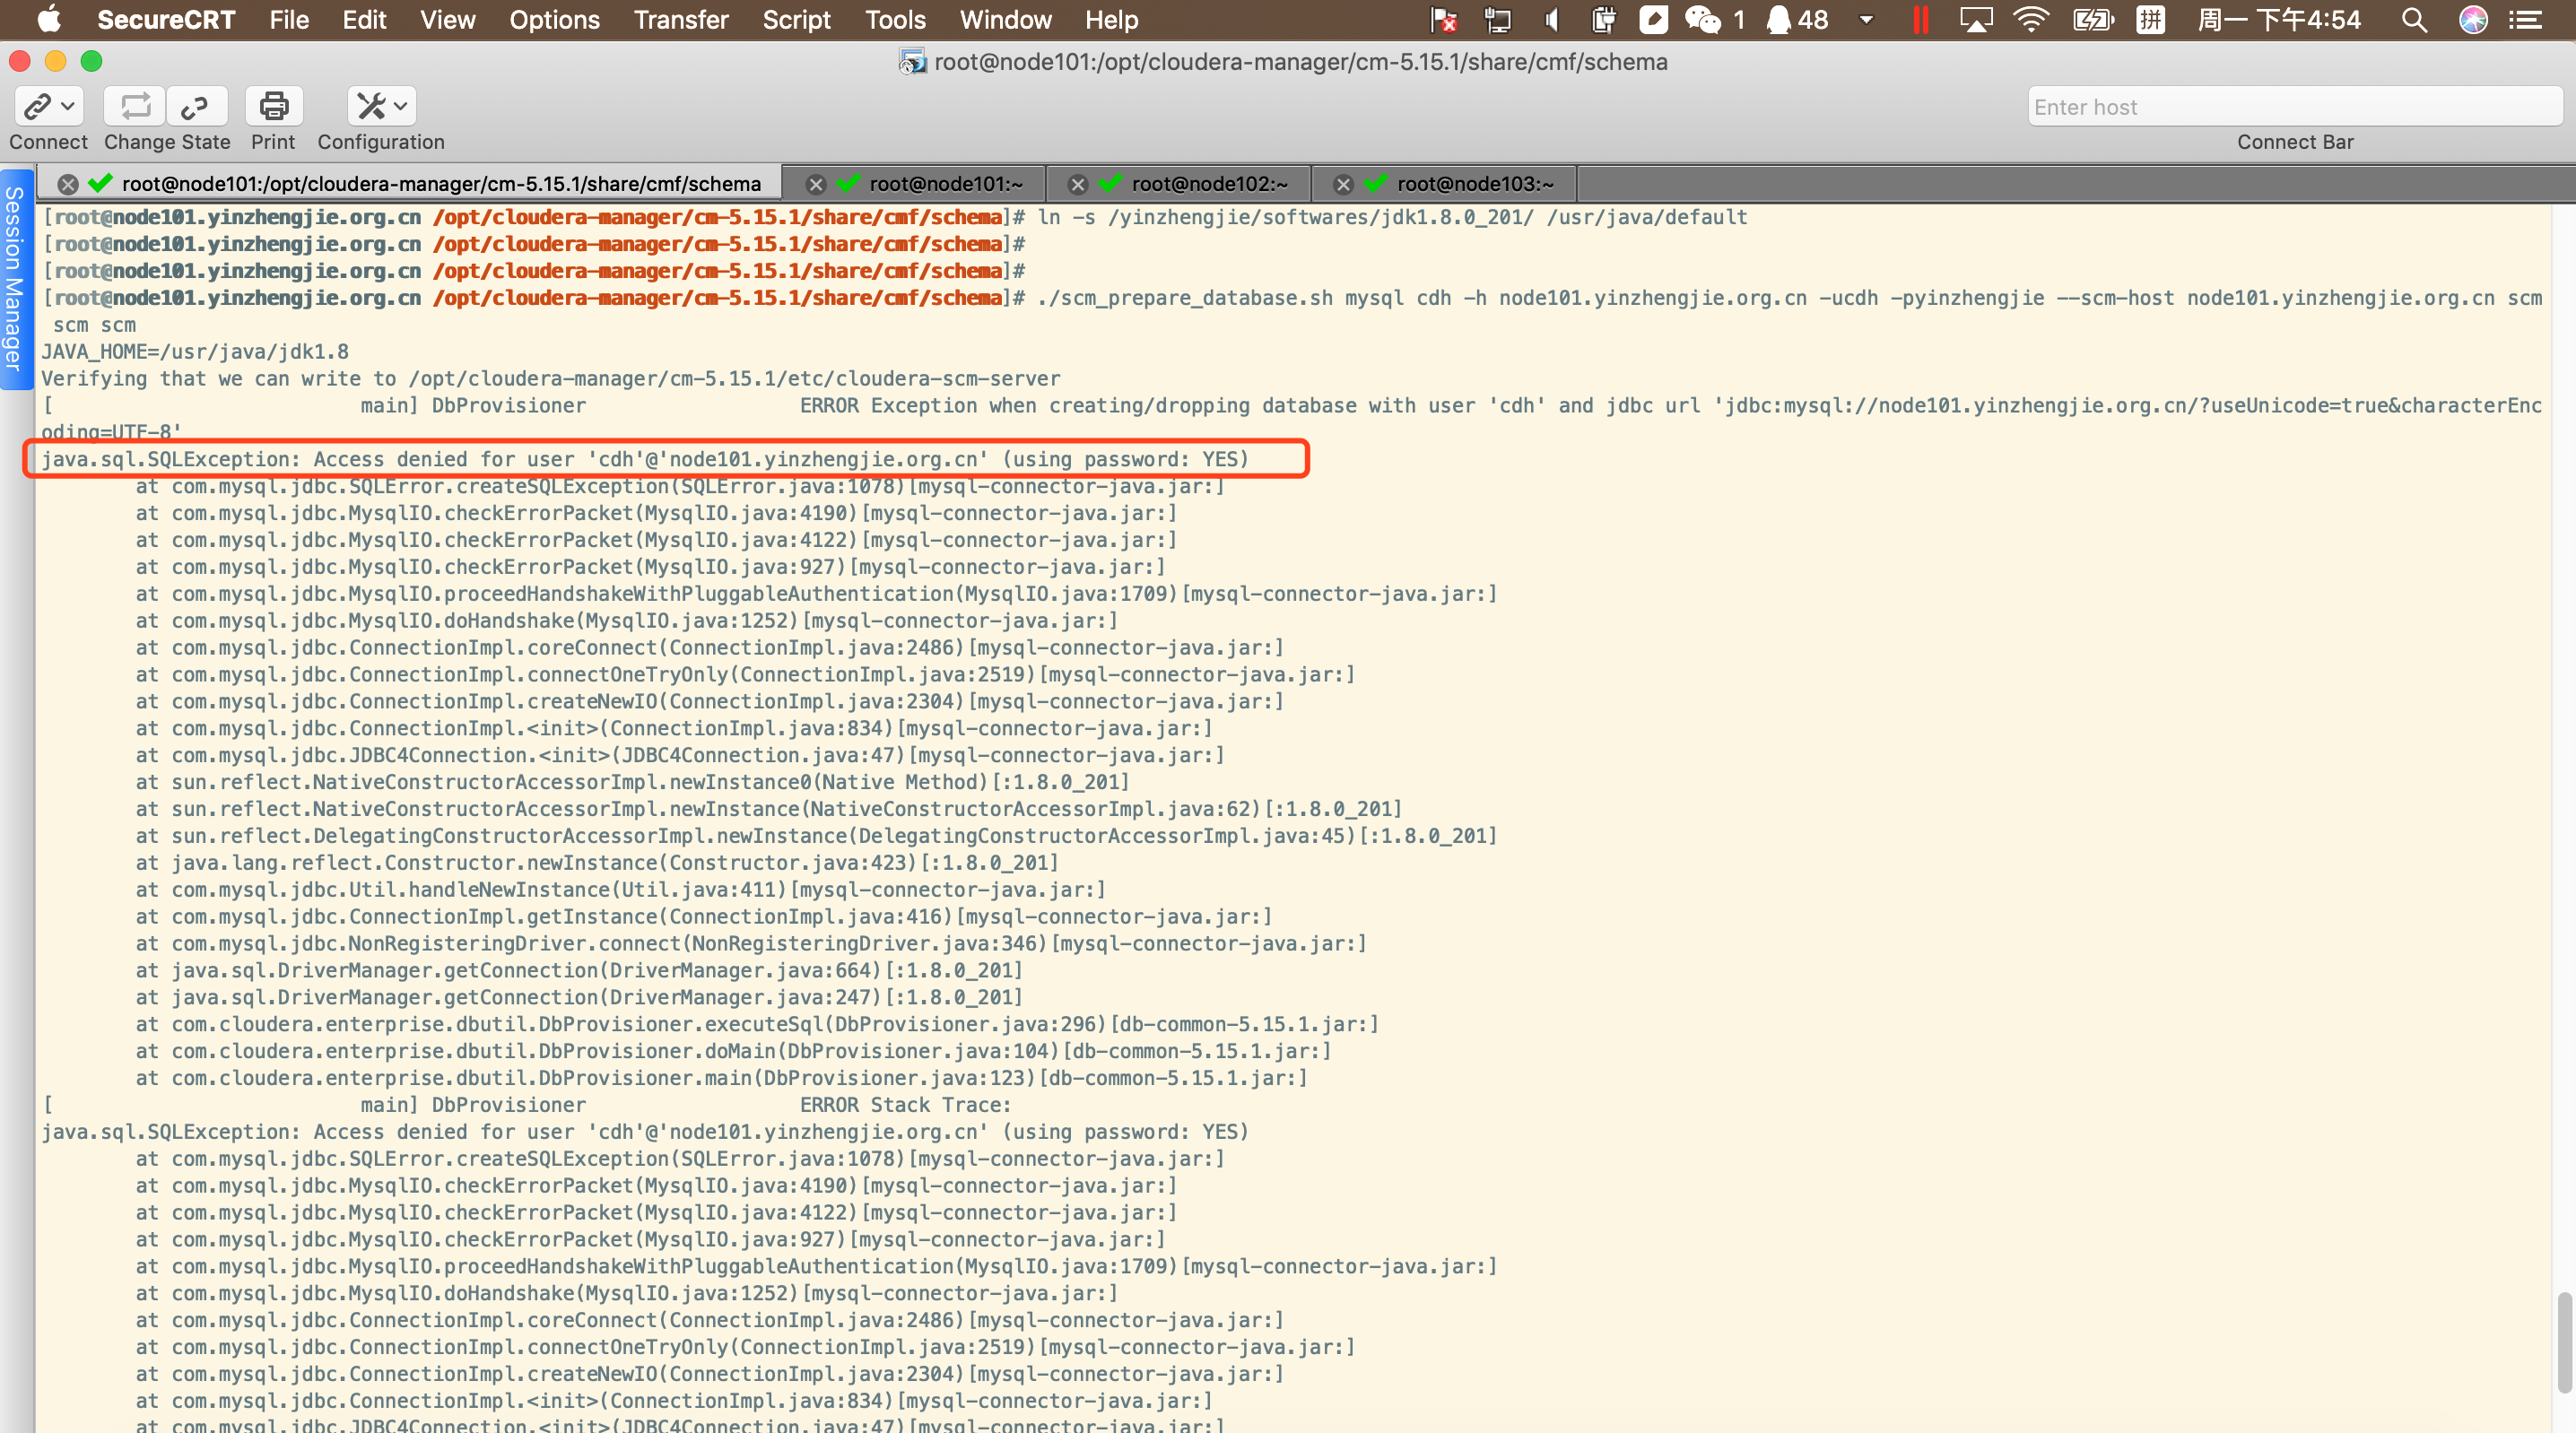Image resolution: width=2576 pixels, height=1433 pixels.
Task: Click the battery charging status icon
Action: click(2092, 20)
